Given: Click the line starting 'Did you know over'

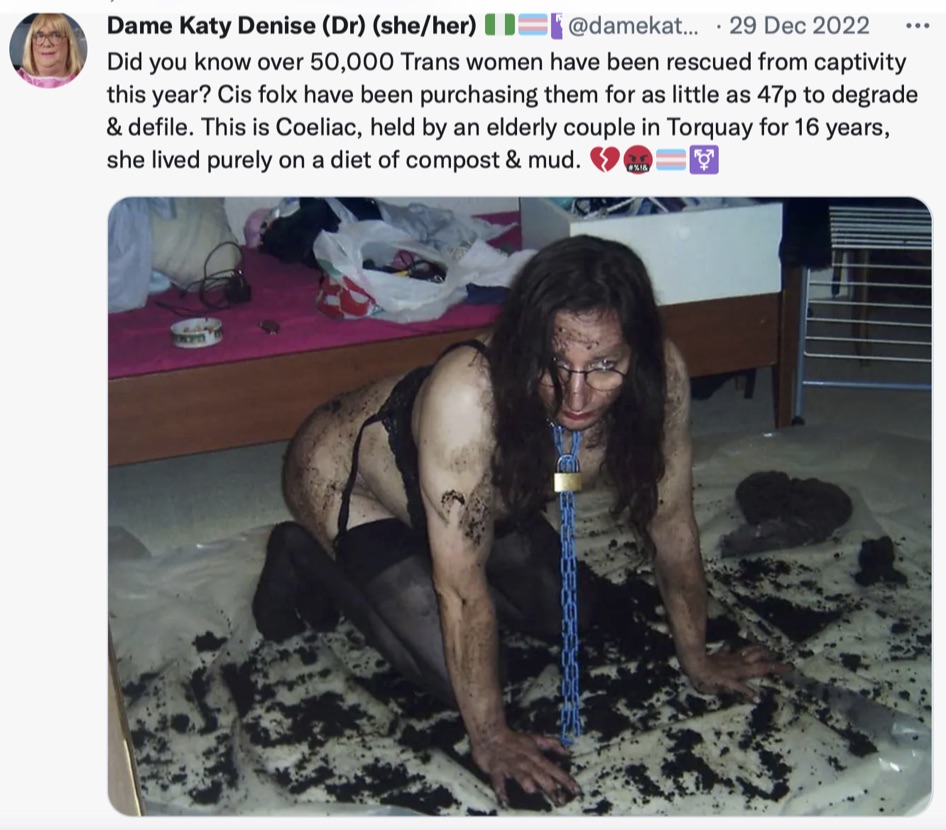Looking at the screenshot, I should coord(506,62).
